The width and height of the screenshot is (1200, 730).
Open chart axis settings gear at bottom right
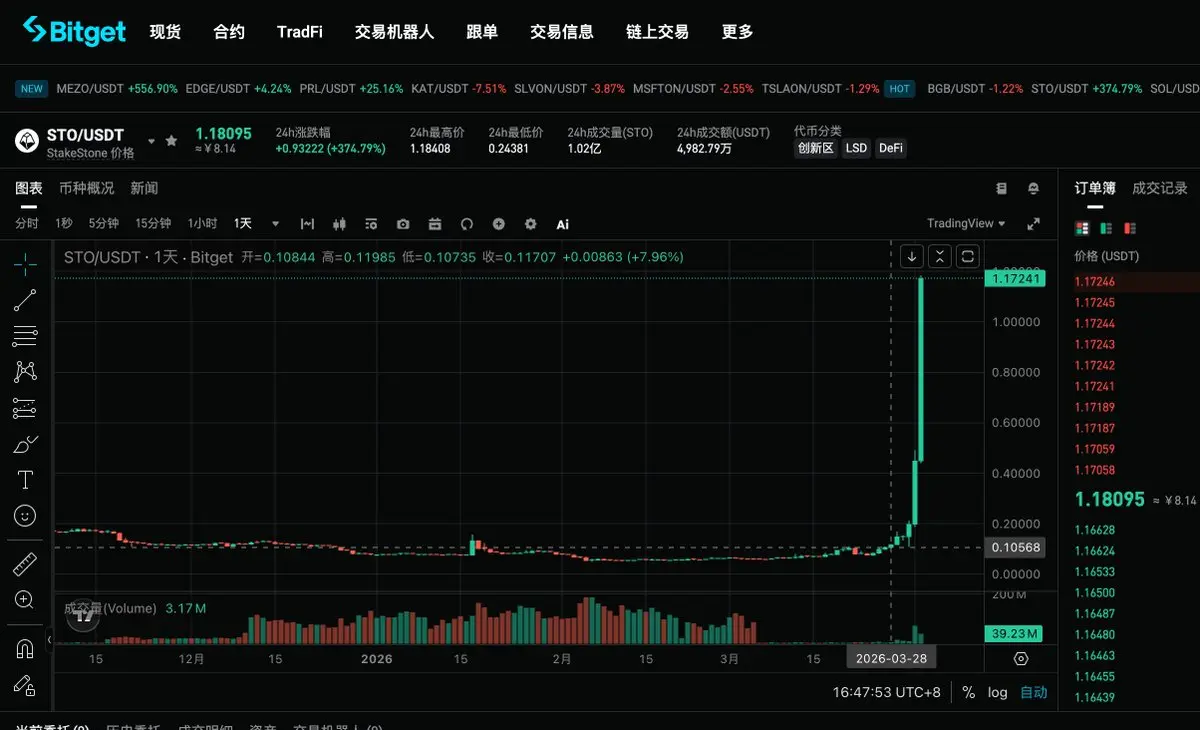click(1021, 658)
